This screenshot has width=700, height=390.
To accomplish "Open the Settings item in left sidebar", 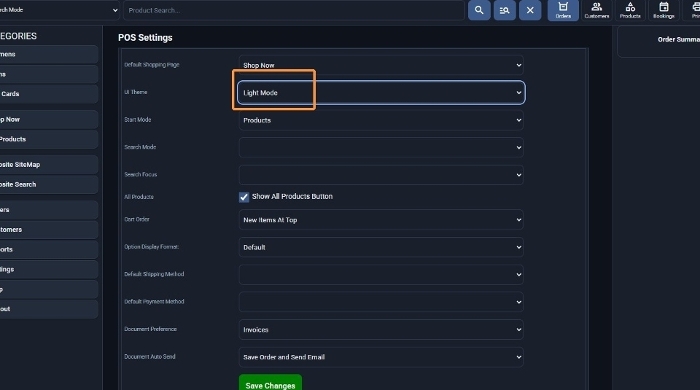I will pos(49,269).
